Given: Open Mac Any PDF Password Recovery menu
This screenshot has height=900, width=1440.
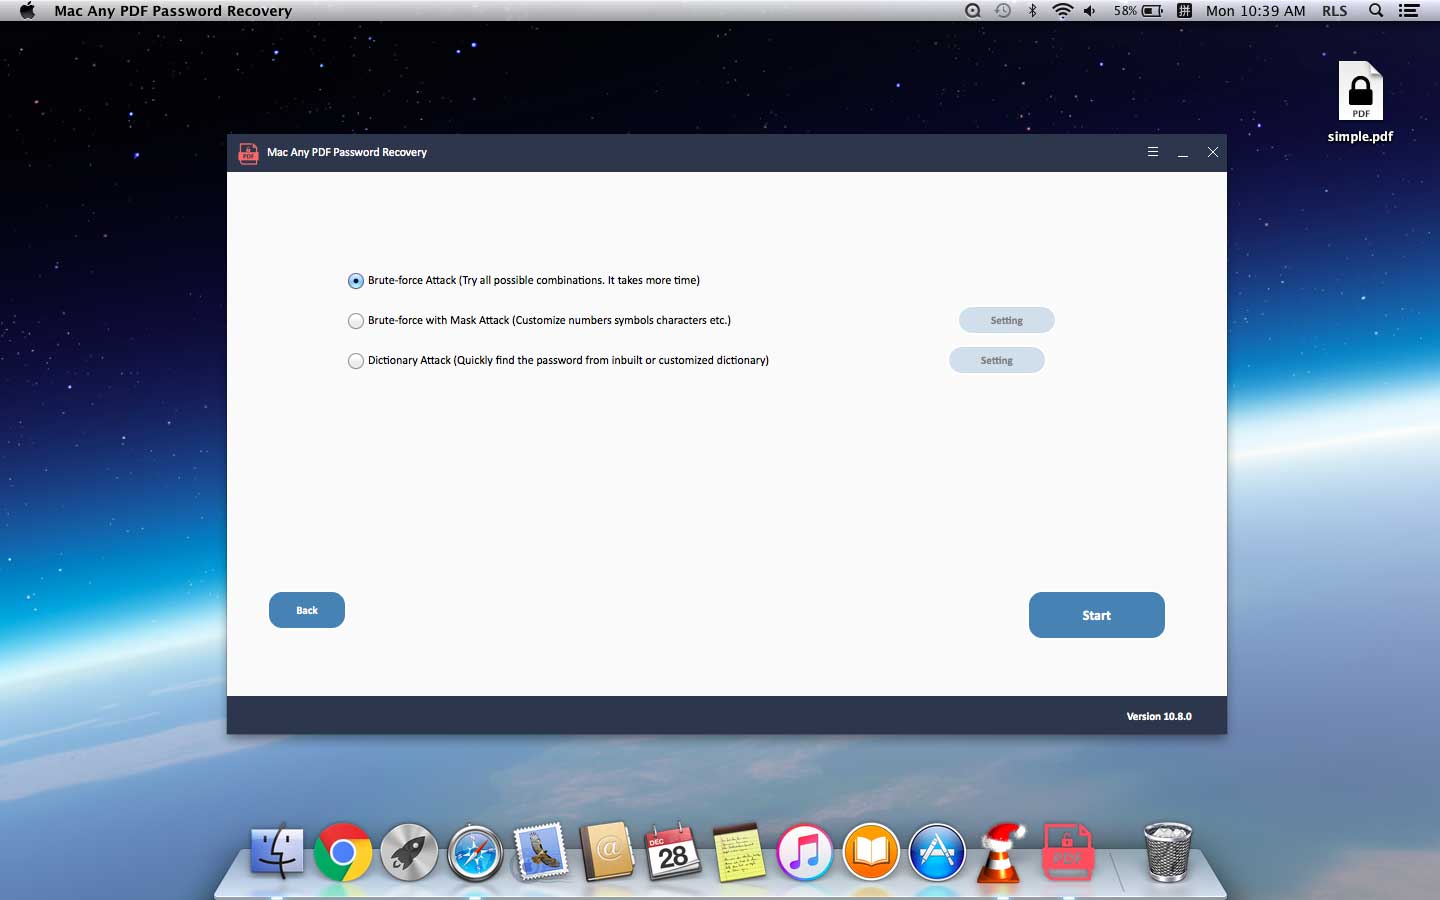Looking at the screenshot, I should click(x=173, y=11).
